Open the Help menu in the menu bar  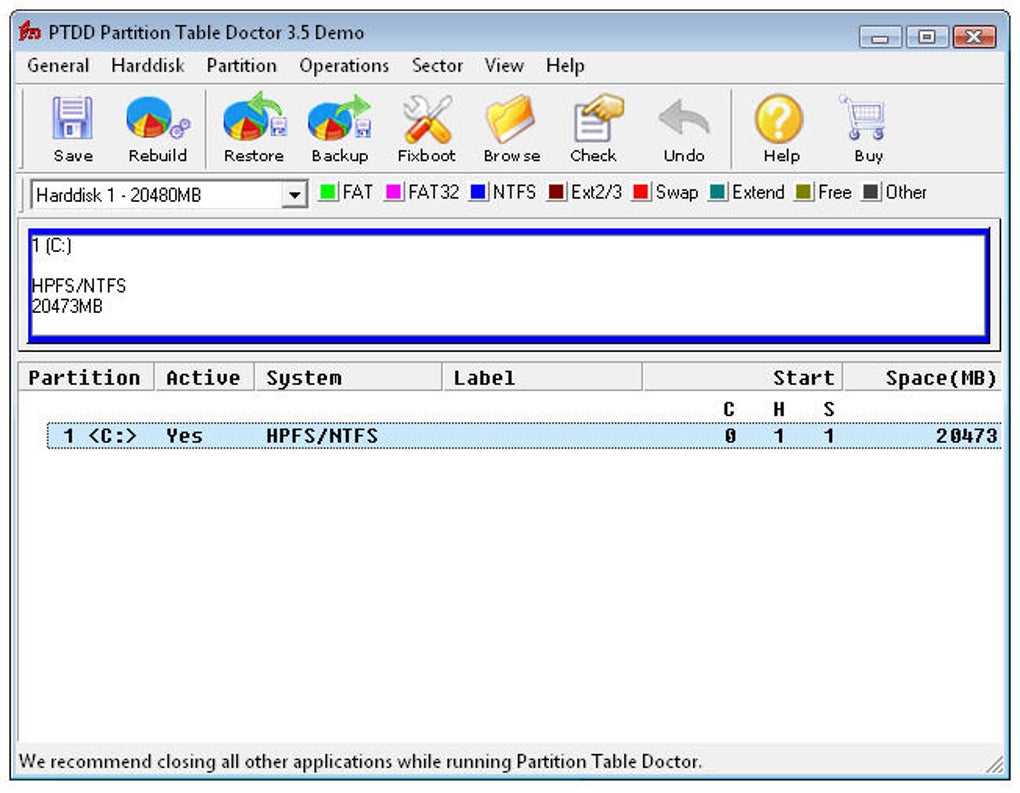tap(565, 66)
